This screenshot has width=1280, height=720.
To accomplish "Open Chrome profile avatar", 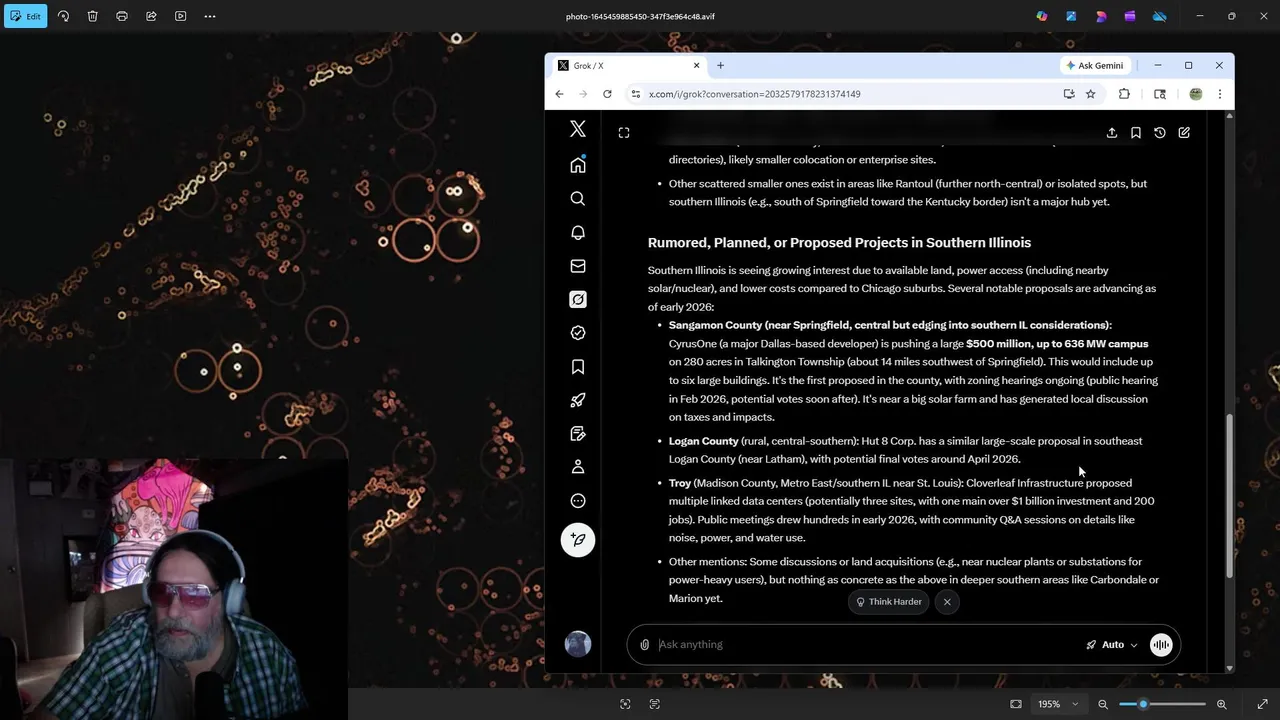I will (1196, 94).
